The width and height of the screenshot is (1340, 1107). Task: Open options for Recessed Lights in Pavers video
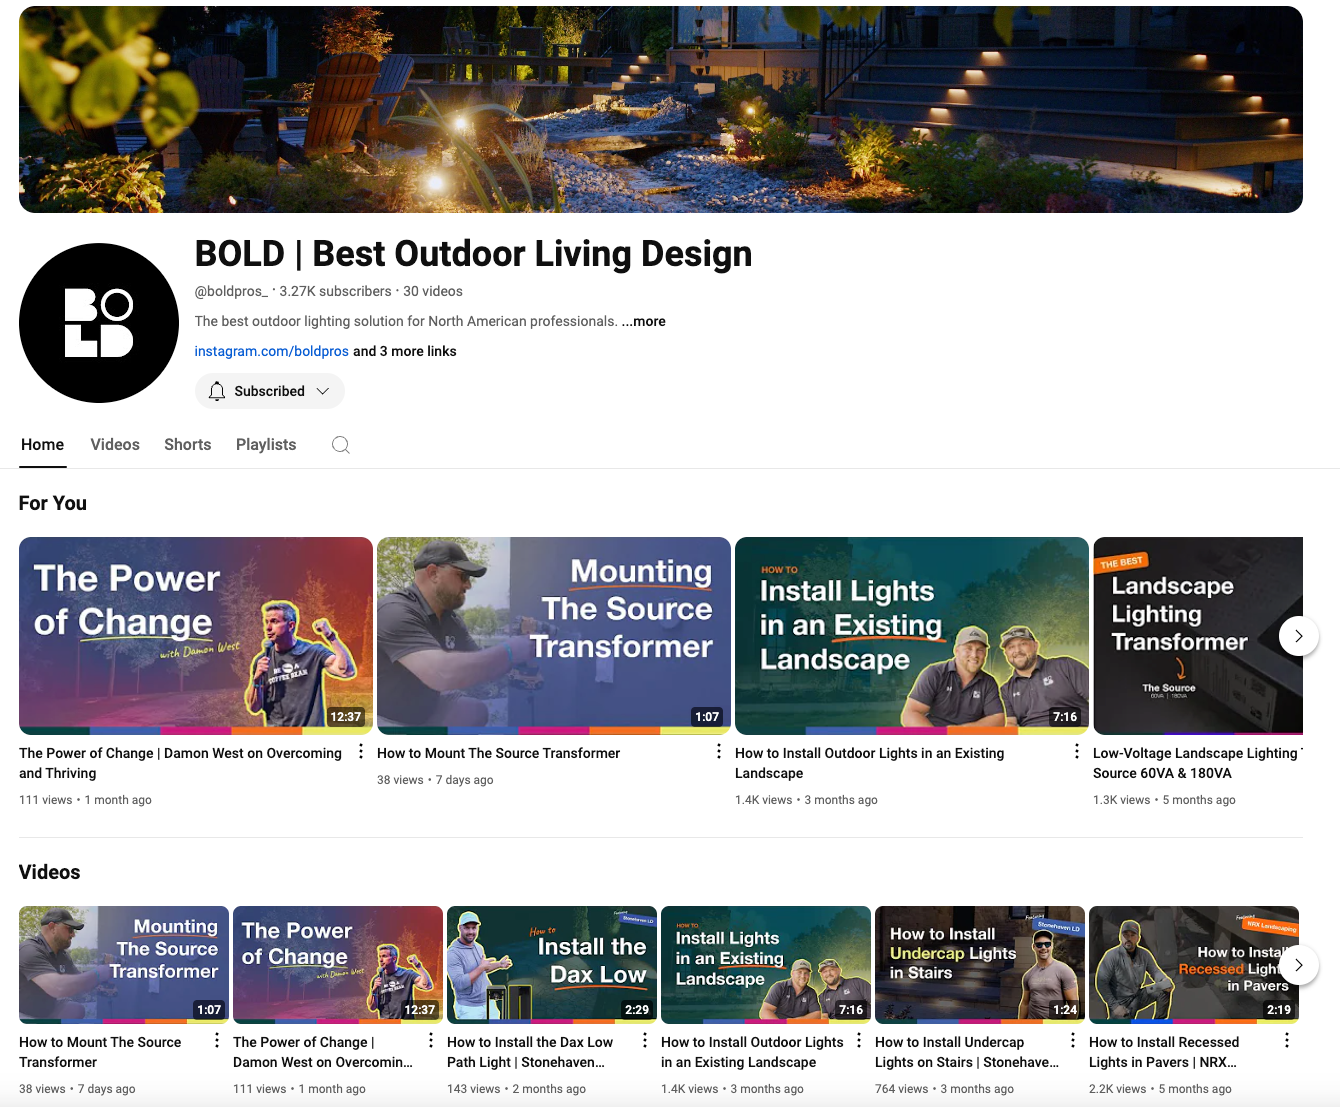click(x=1287, y=1040)
